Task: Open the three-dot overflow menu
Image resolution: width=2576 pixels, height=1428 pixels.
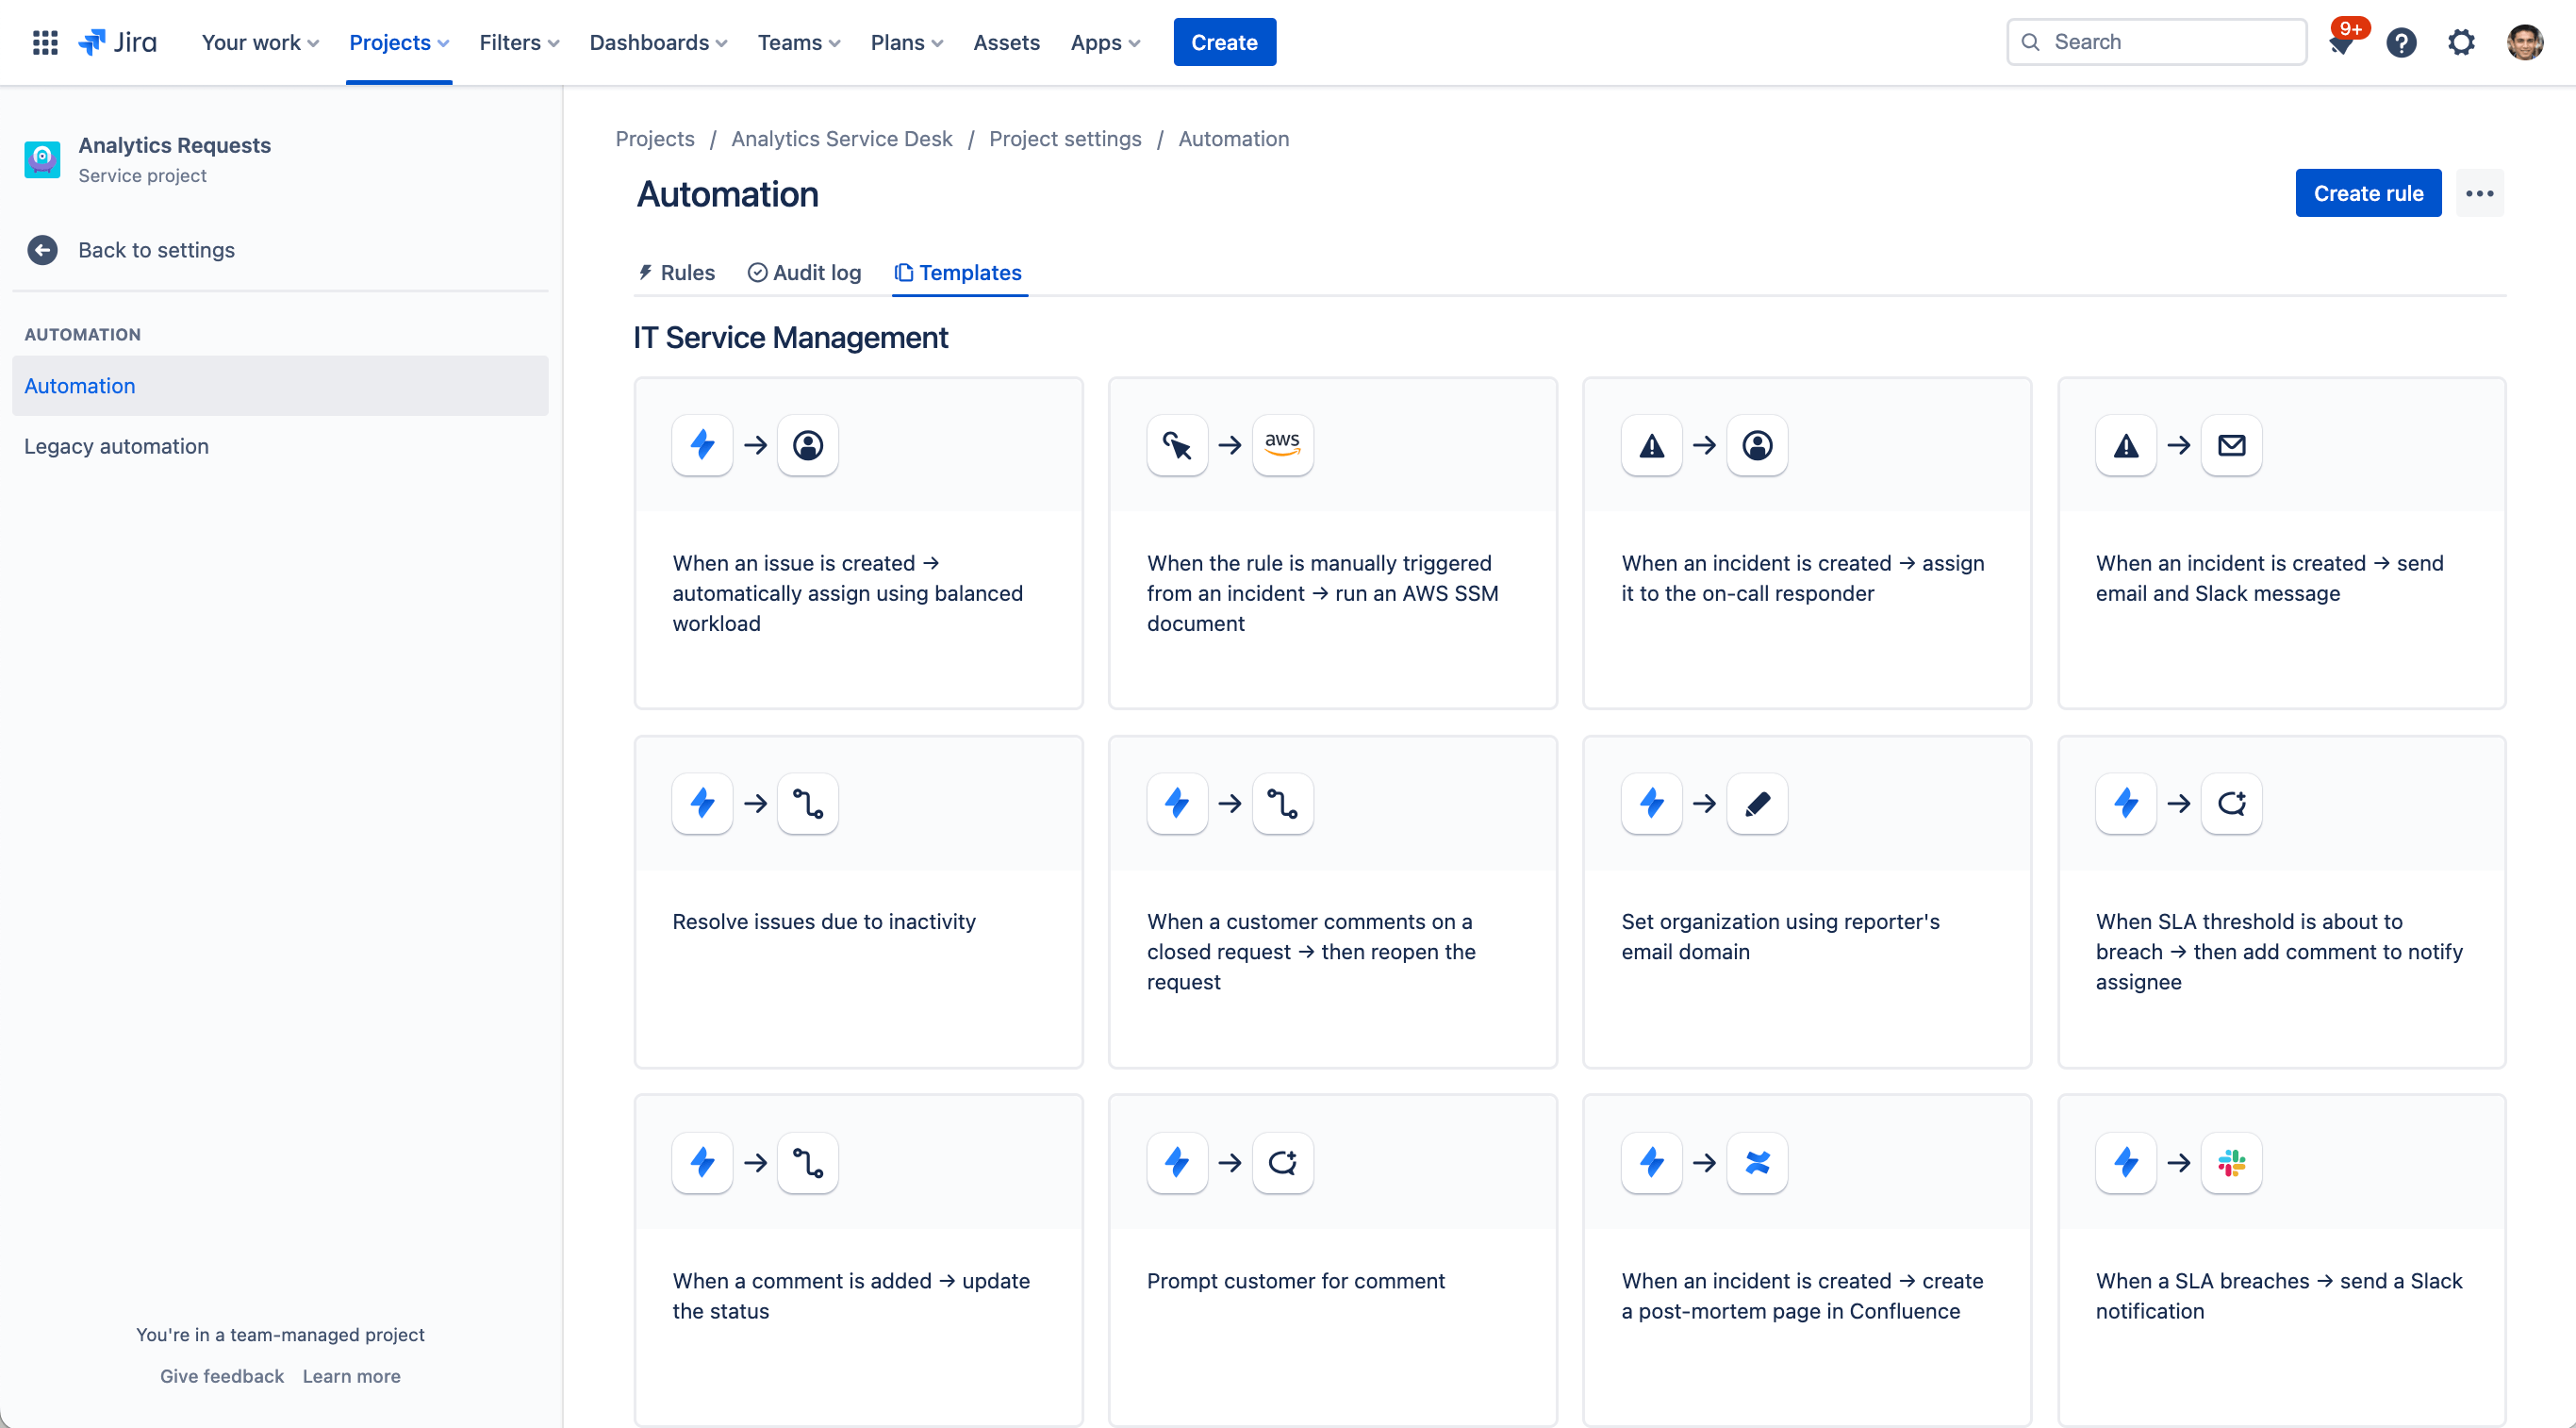Action: pyautogui.click(x=2480, y=193)
